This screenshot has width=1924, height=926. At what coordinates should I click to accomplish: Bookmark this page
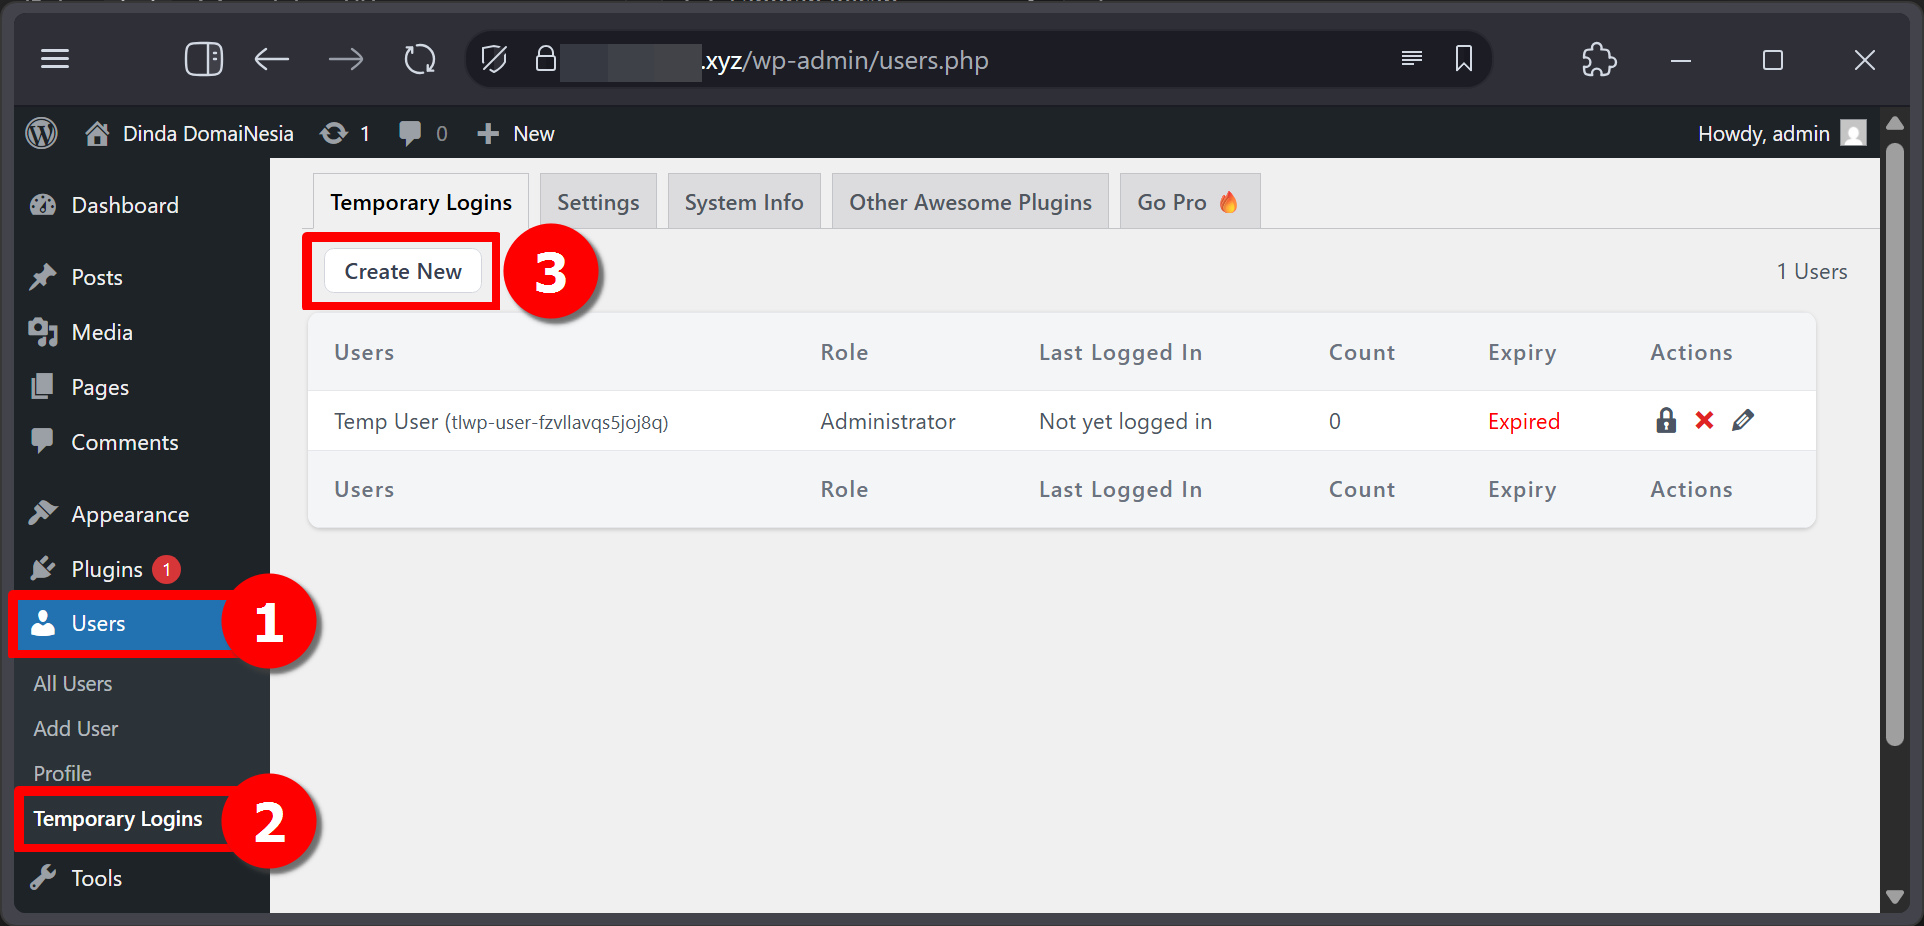(1464, 58)
